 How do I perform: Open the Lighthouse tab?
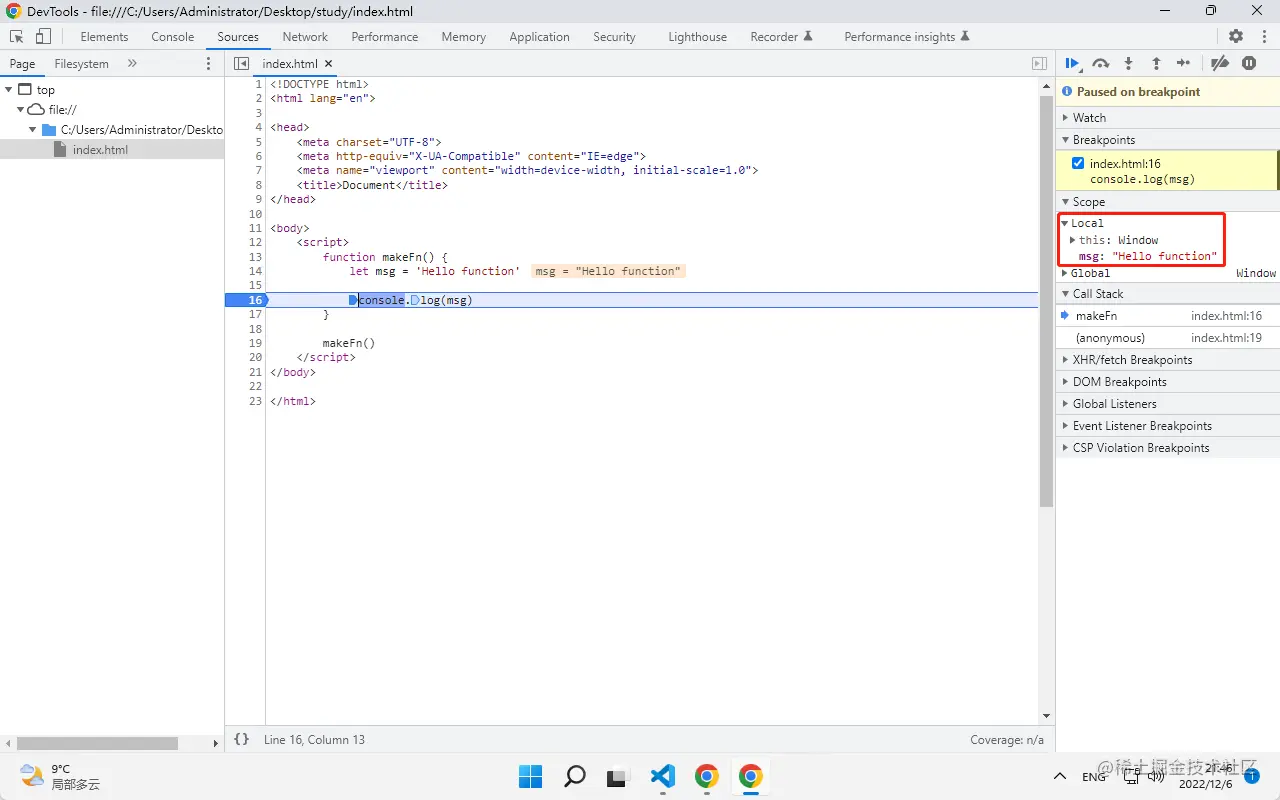697,36
